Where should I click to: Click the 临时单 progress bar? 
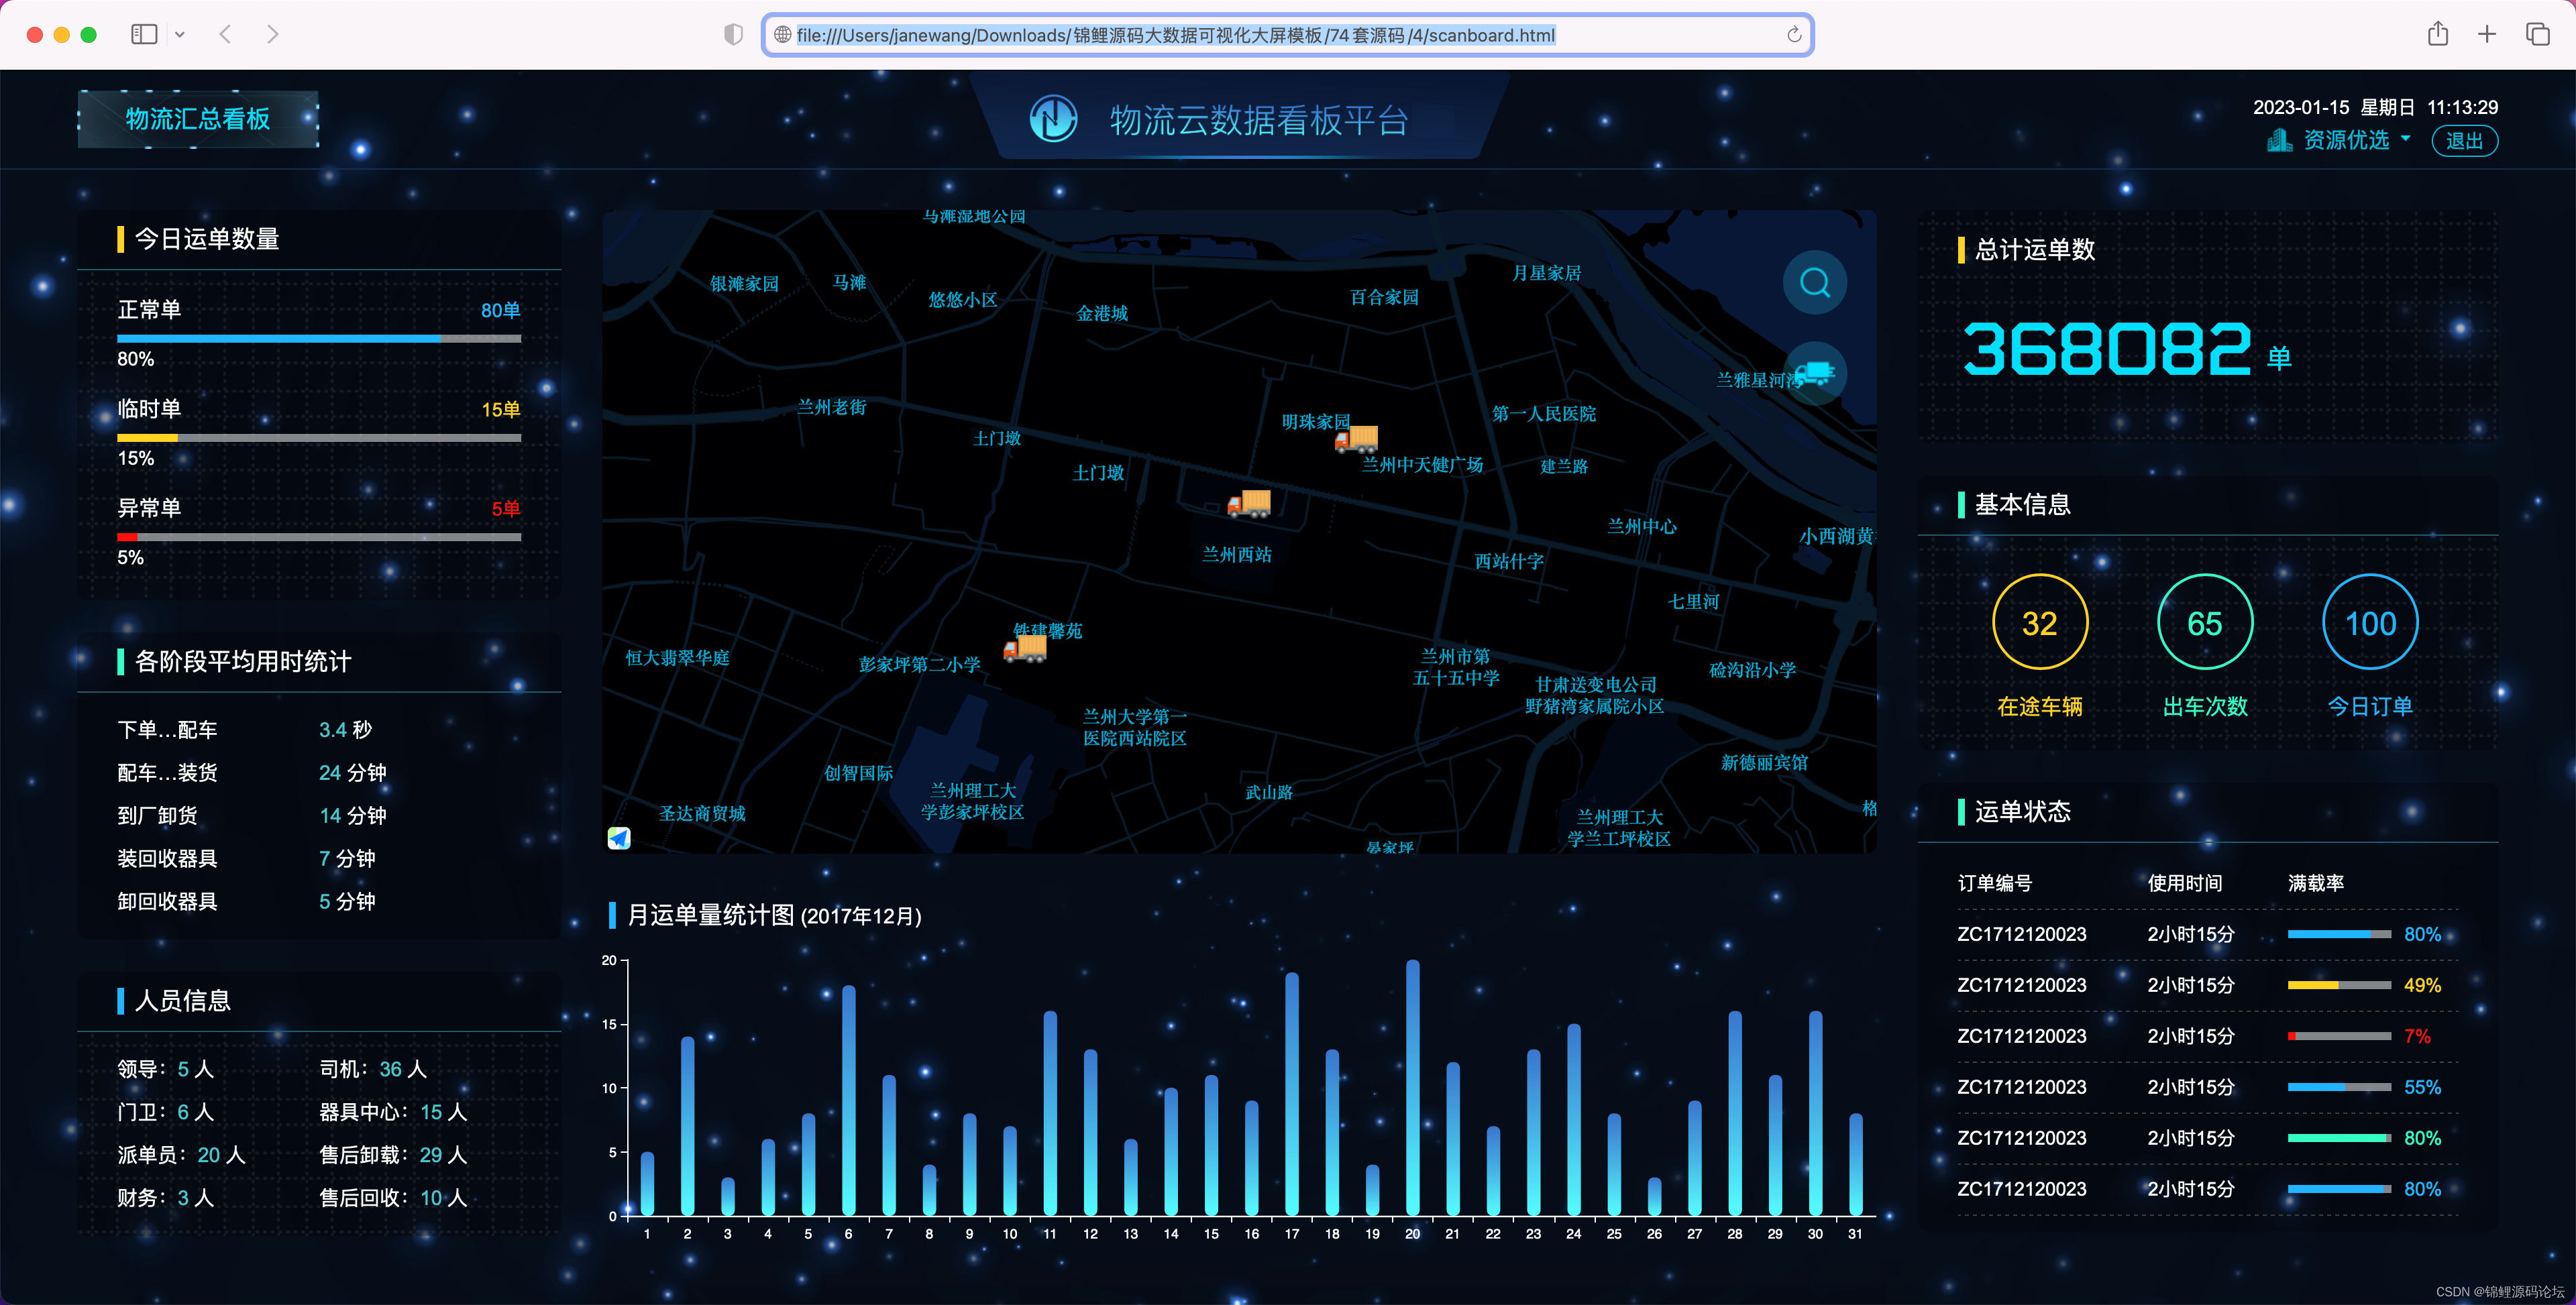(x=319, y=438)
